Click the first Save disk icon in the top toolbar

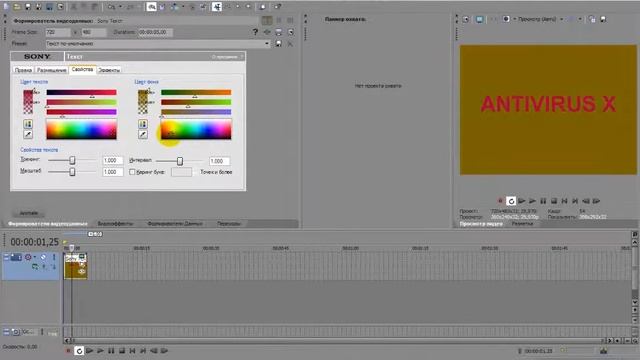coord(28,7)
